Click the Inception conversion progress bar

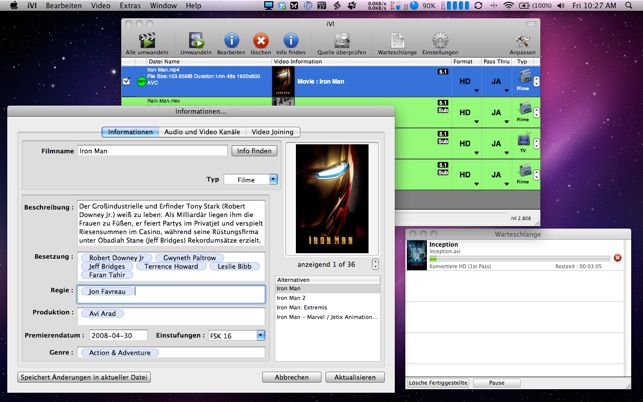coord(520,259)
